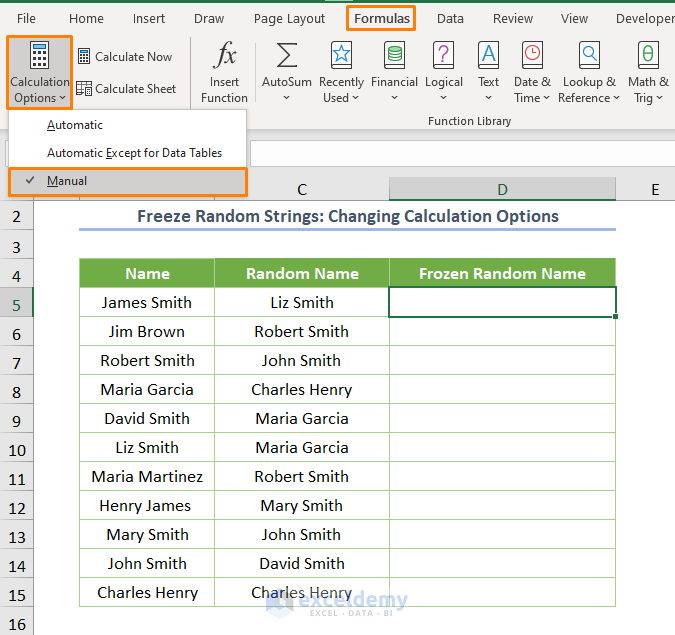Click cell containing Jim Brown
The height and width of the screenshot is (635, 675).
[x=147, y=331]
